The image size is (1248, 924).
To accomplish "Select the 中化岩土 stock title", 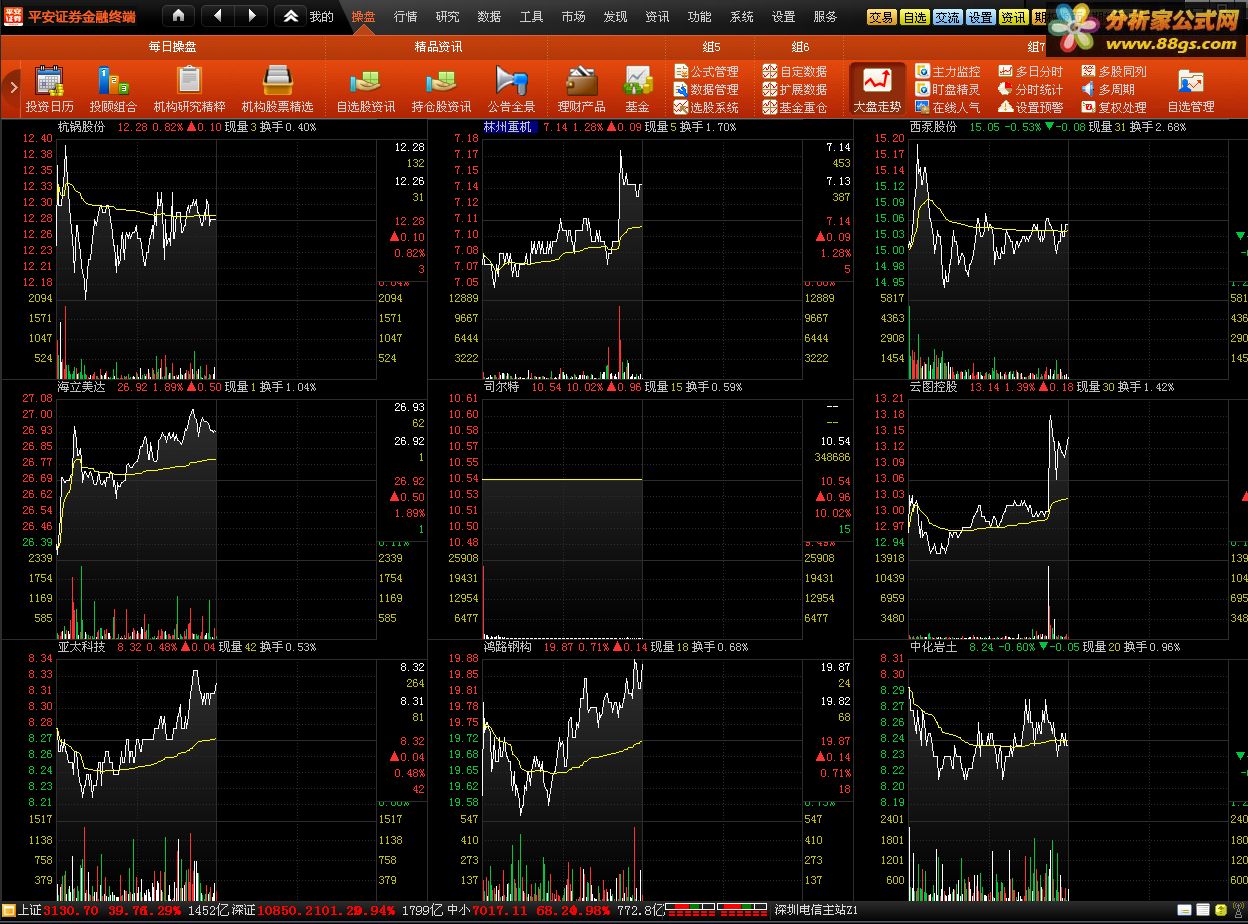I will click(934, 647).
